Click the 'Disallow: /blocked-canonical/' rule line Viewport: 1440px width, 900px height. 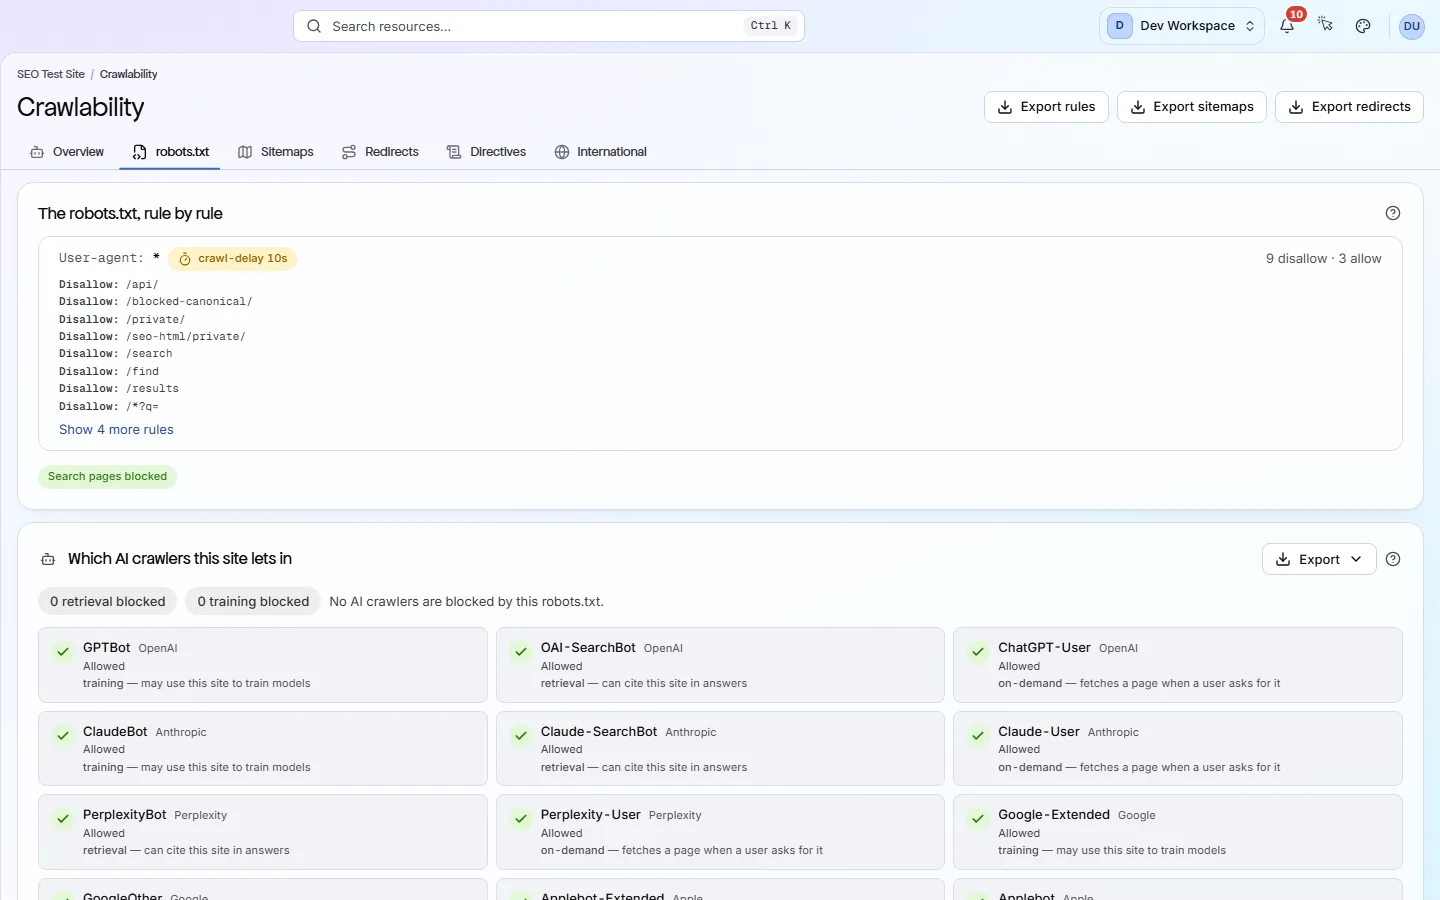tap(156, 302)
